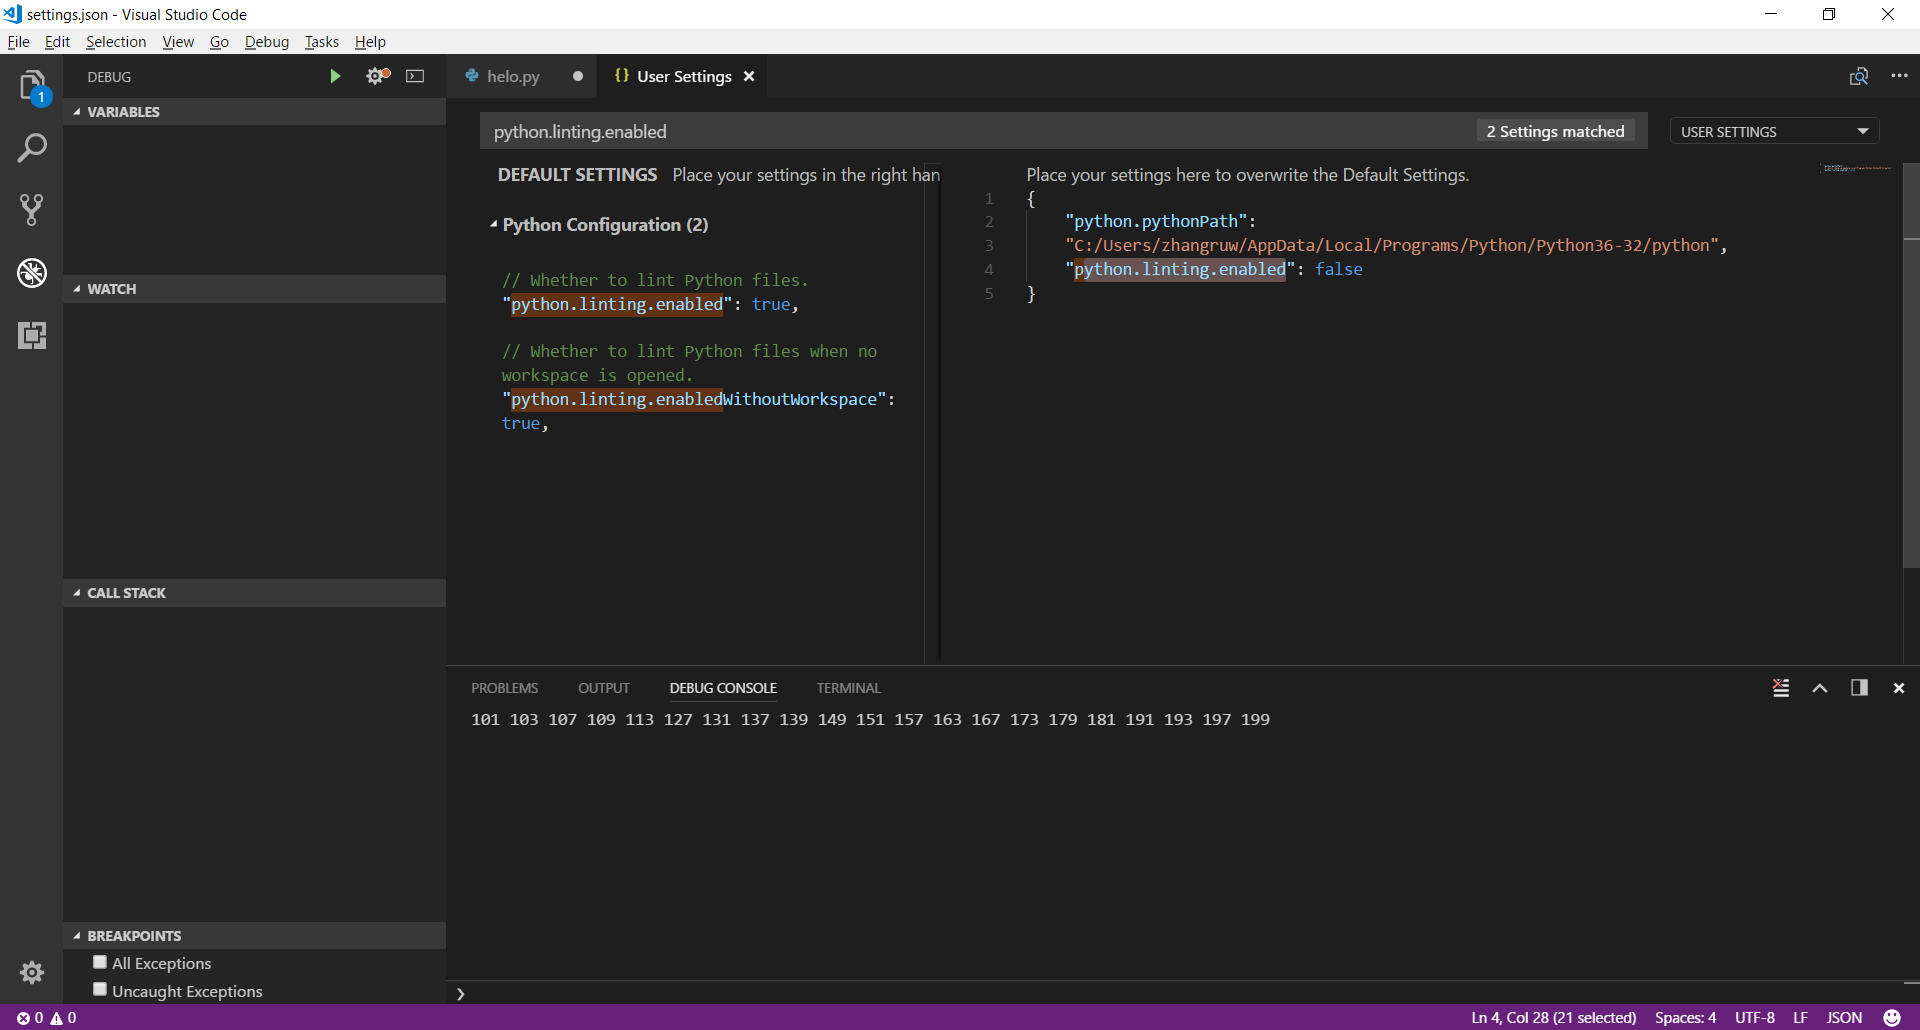Enable the Uncaught Exceptions breakpoint checkbox
The height and width of the screenshot is (1030, 1920).
click(x=100, y=990)
